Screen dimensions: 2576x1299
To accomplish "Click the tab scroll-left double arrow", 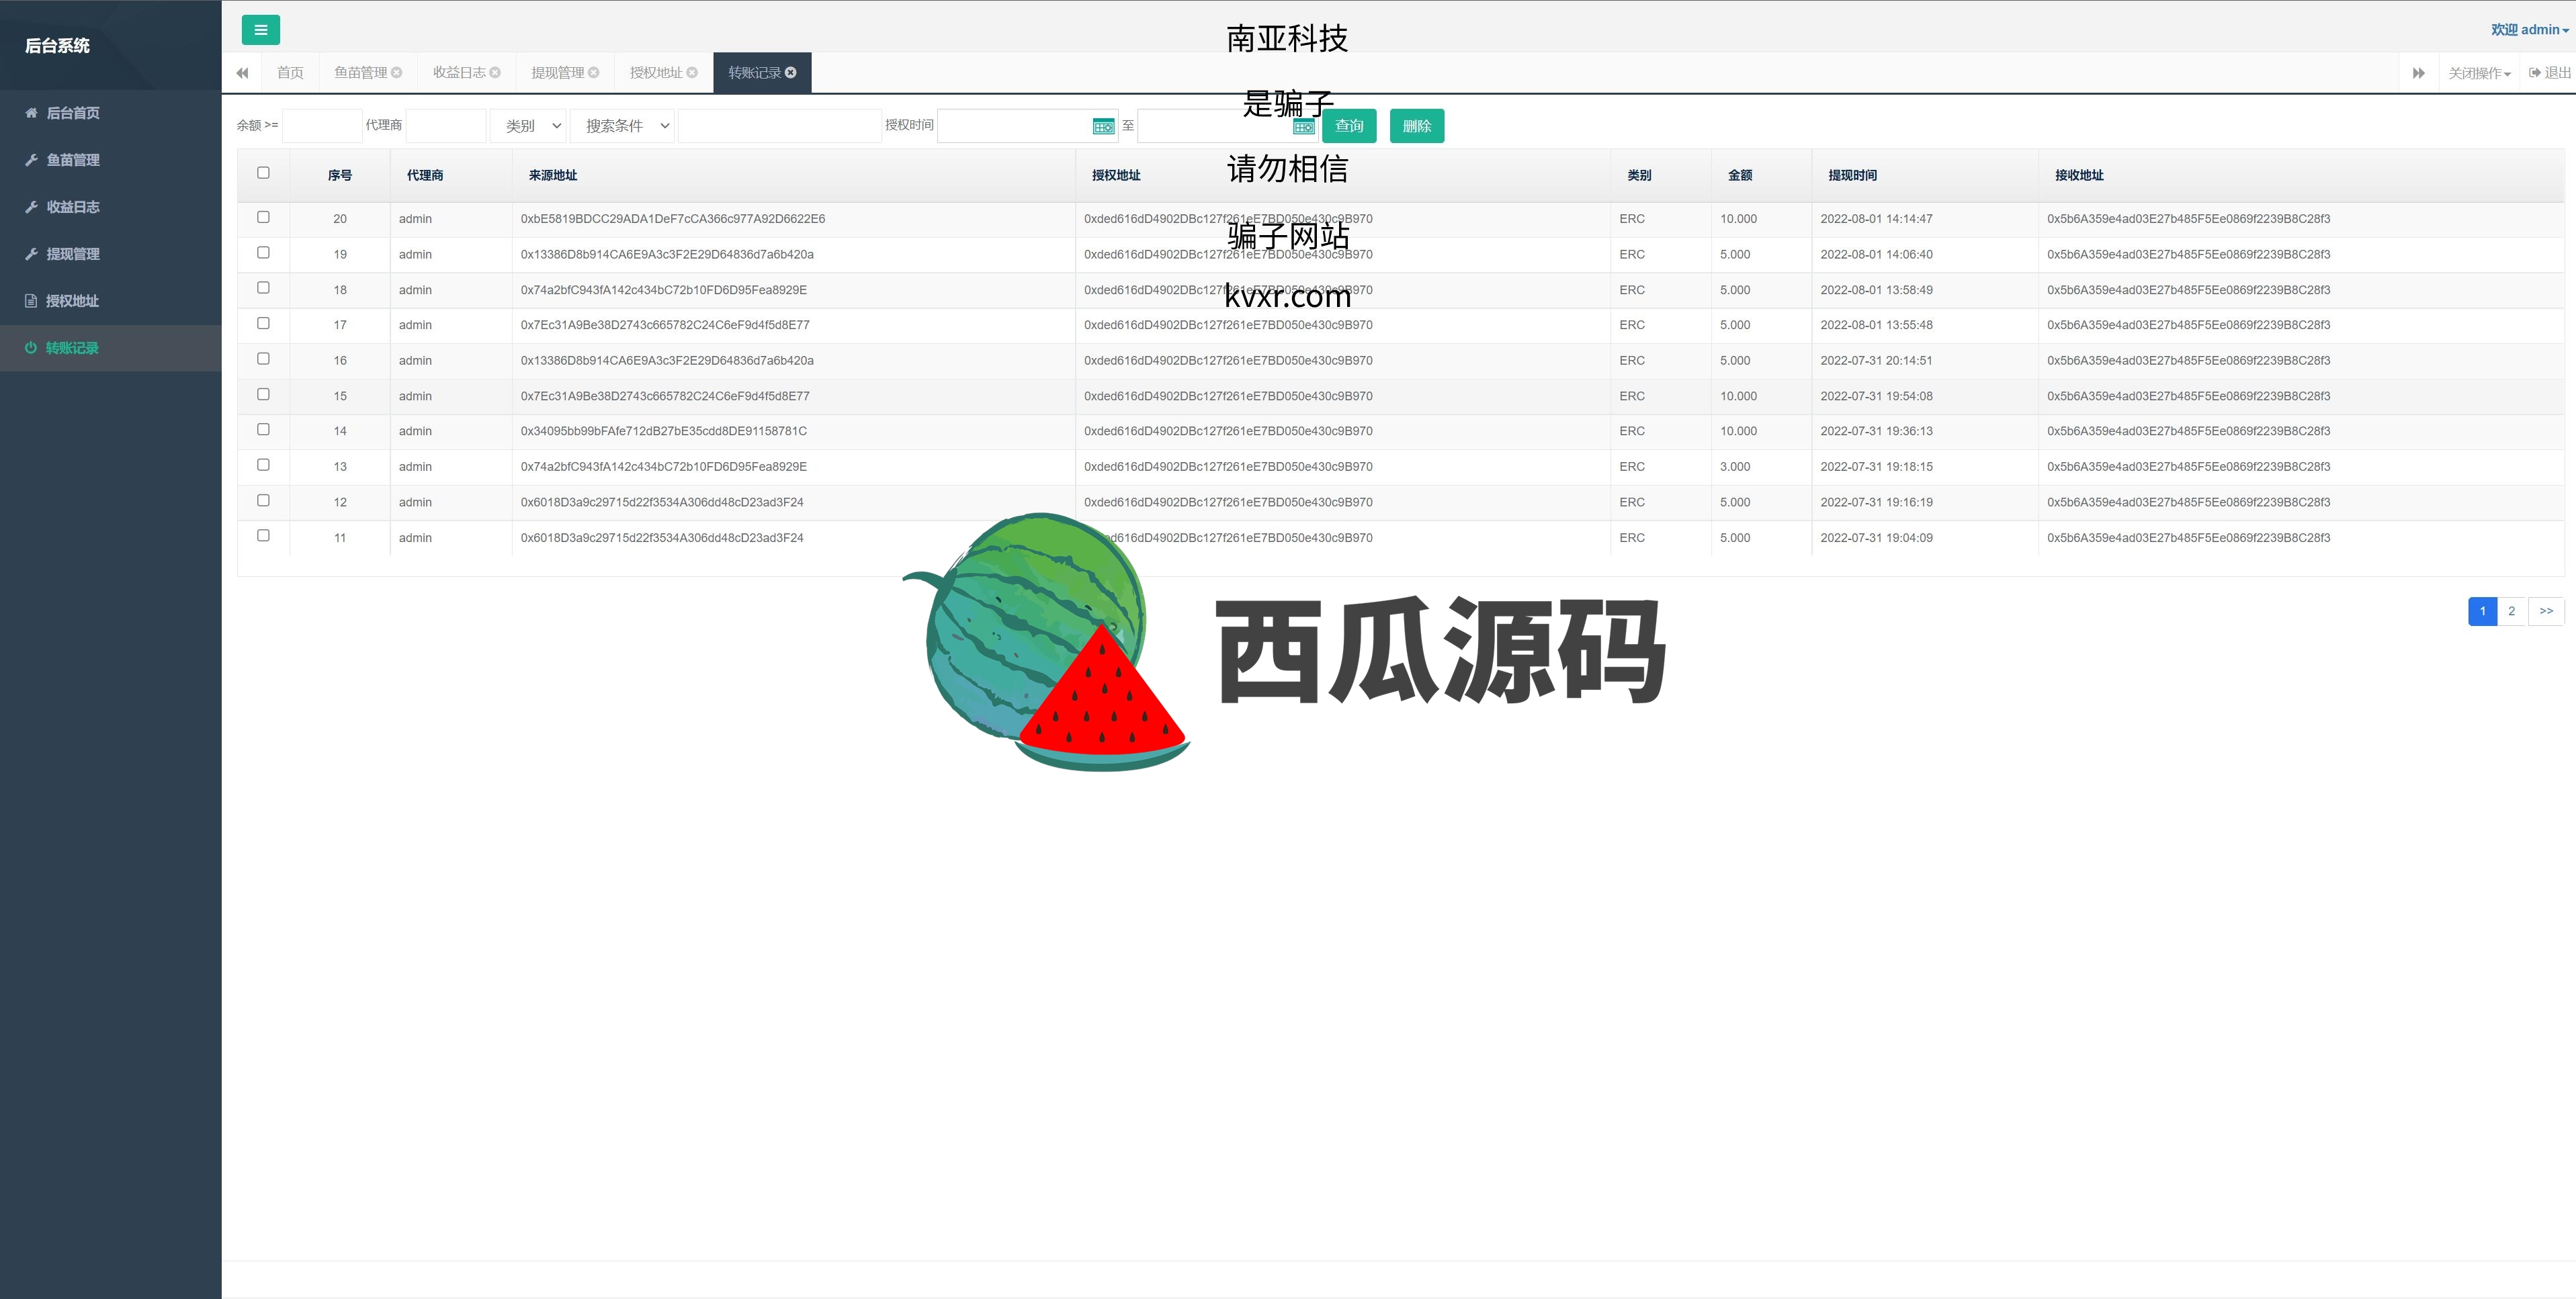I will tap(242, 73).
